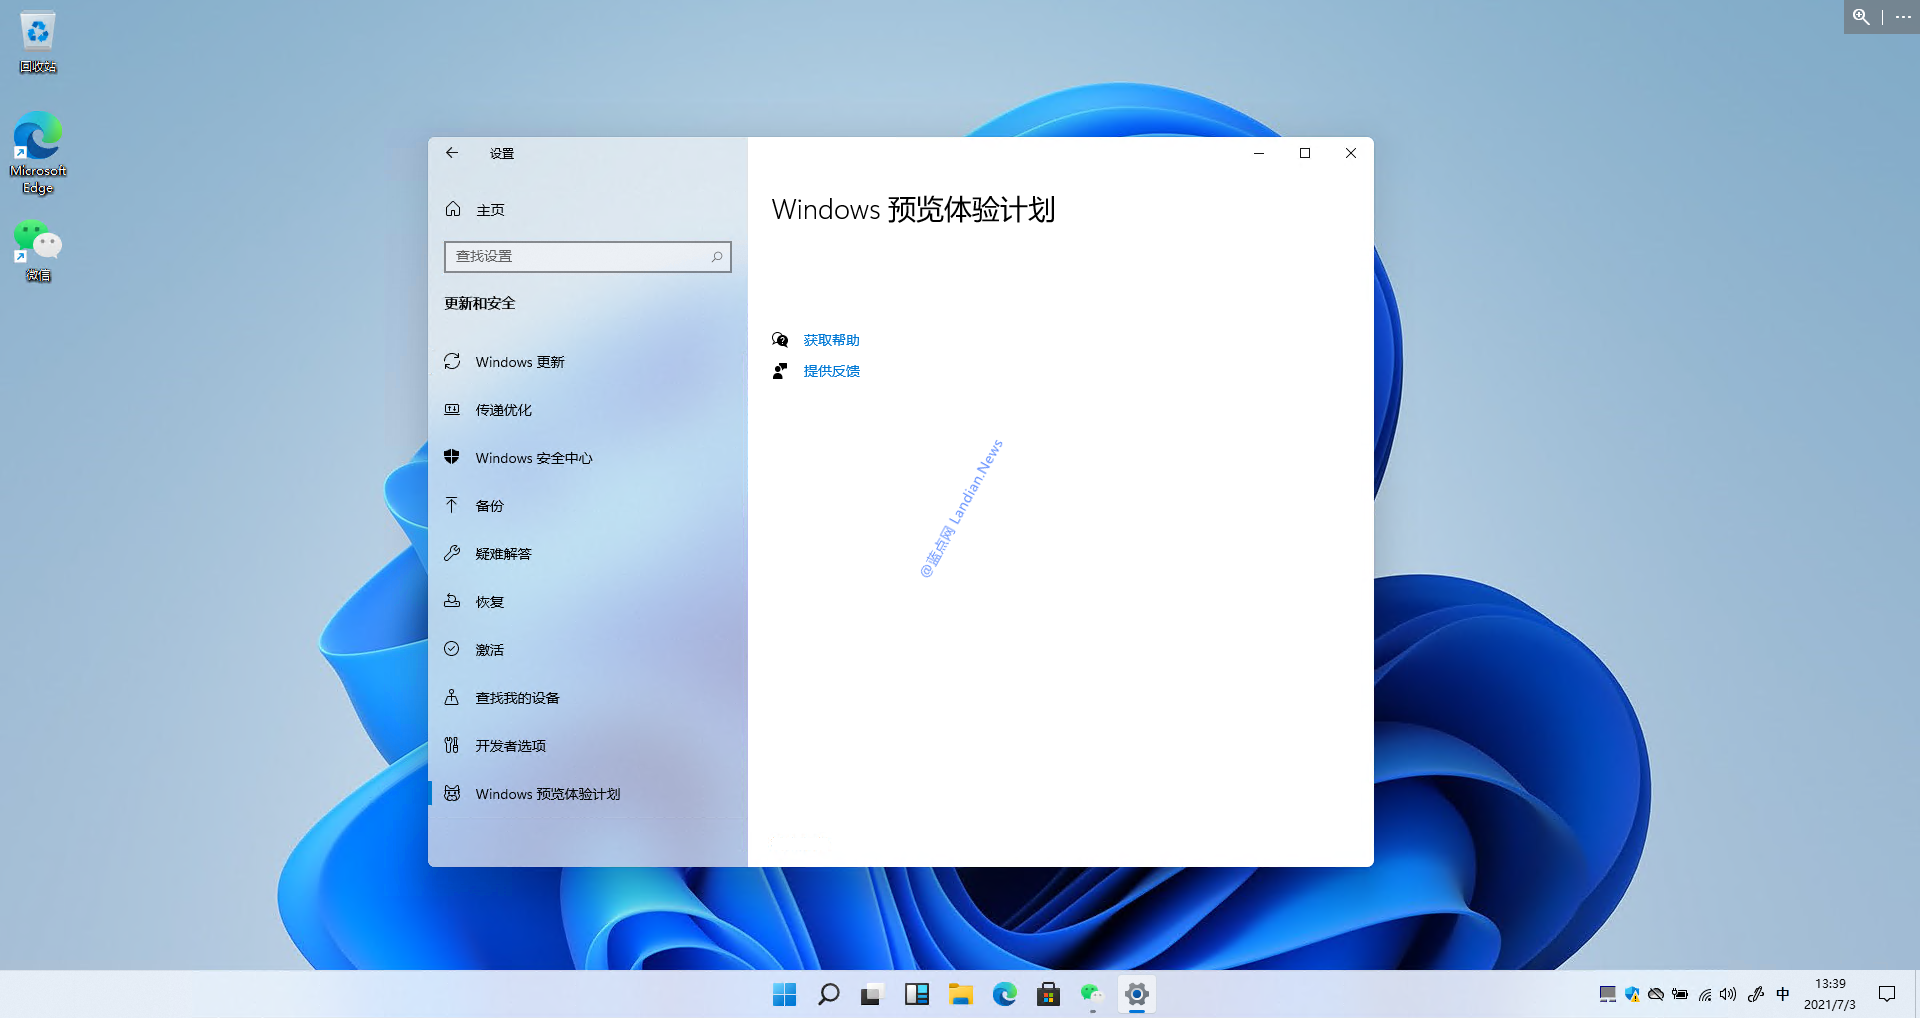Open the 提供反馈 feedback link

[x=831, y=371]
